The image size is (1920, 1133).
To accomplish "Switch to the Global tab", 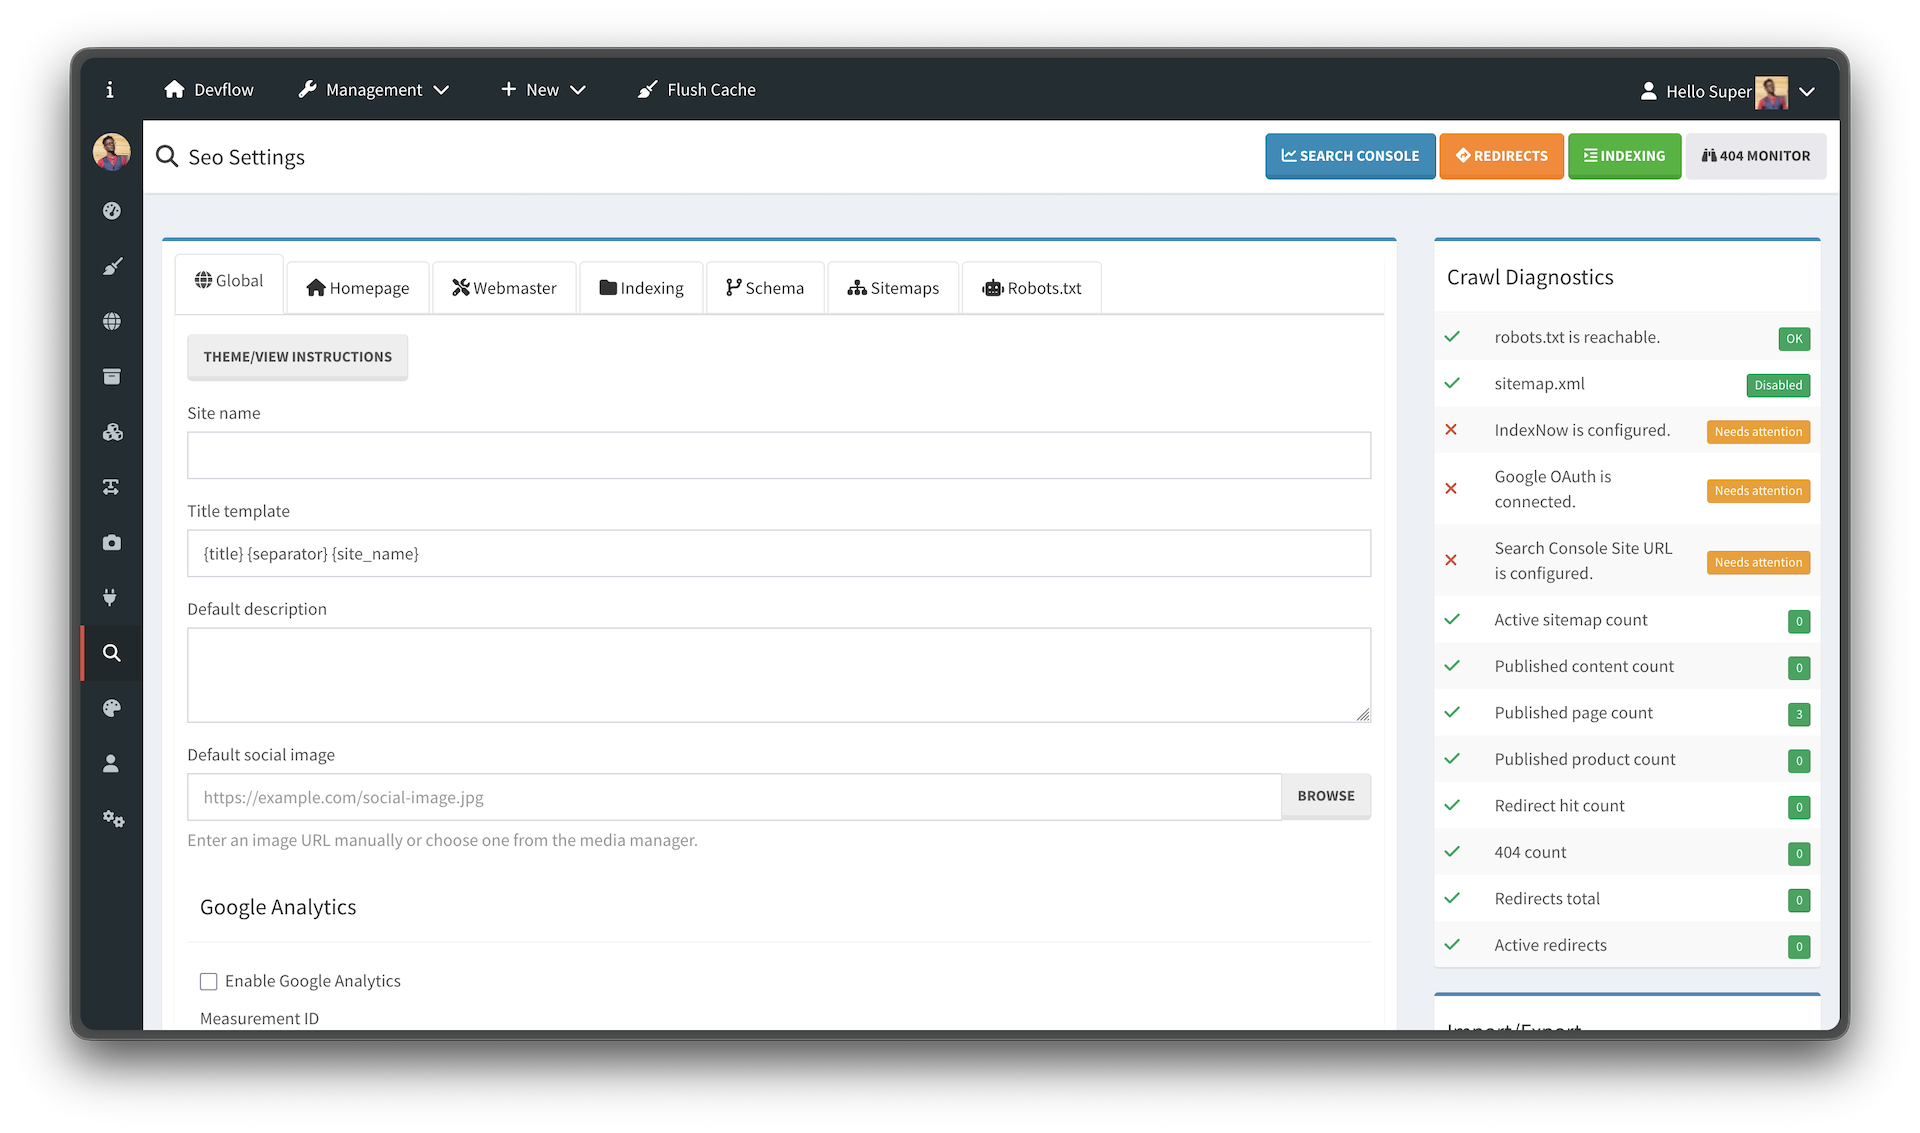I will (x=229, y=282).
